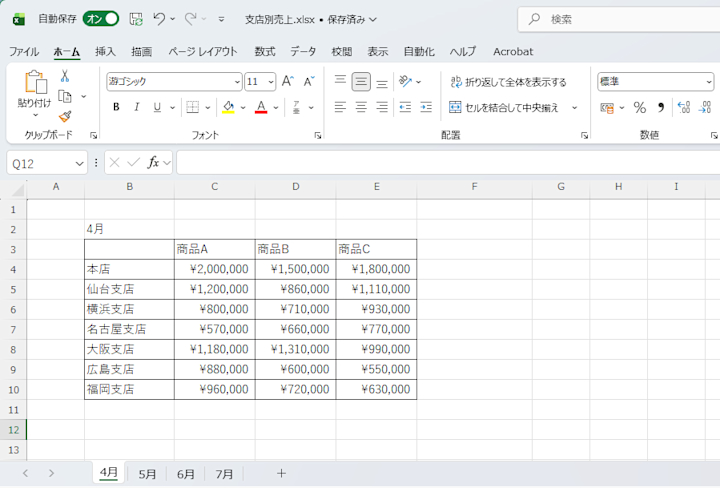
Task: Click the Align Left icon
Action: tap(340, 107)
